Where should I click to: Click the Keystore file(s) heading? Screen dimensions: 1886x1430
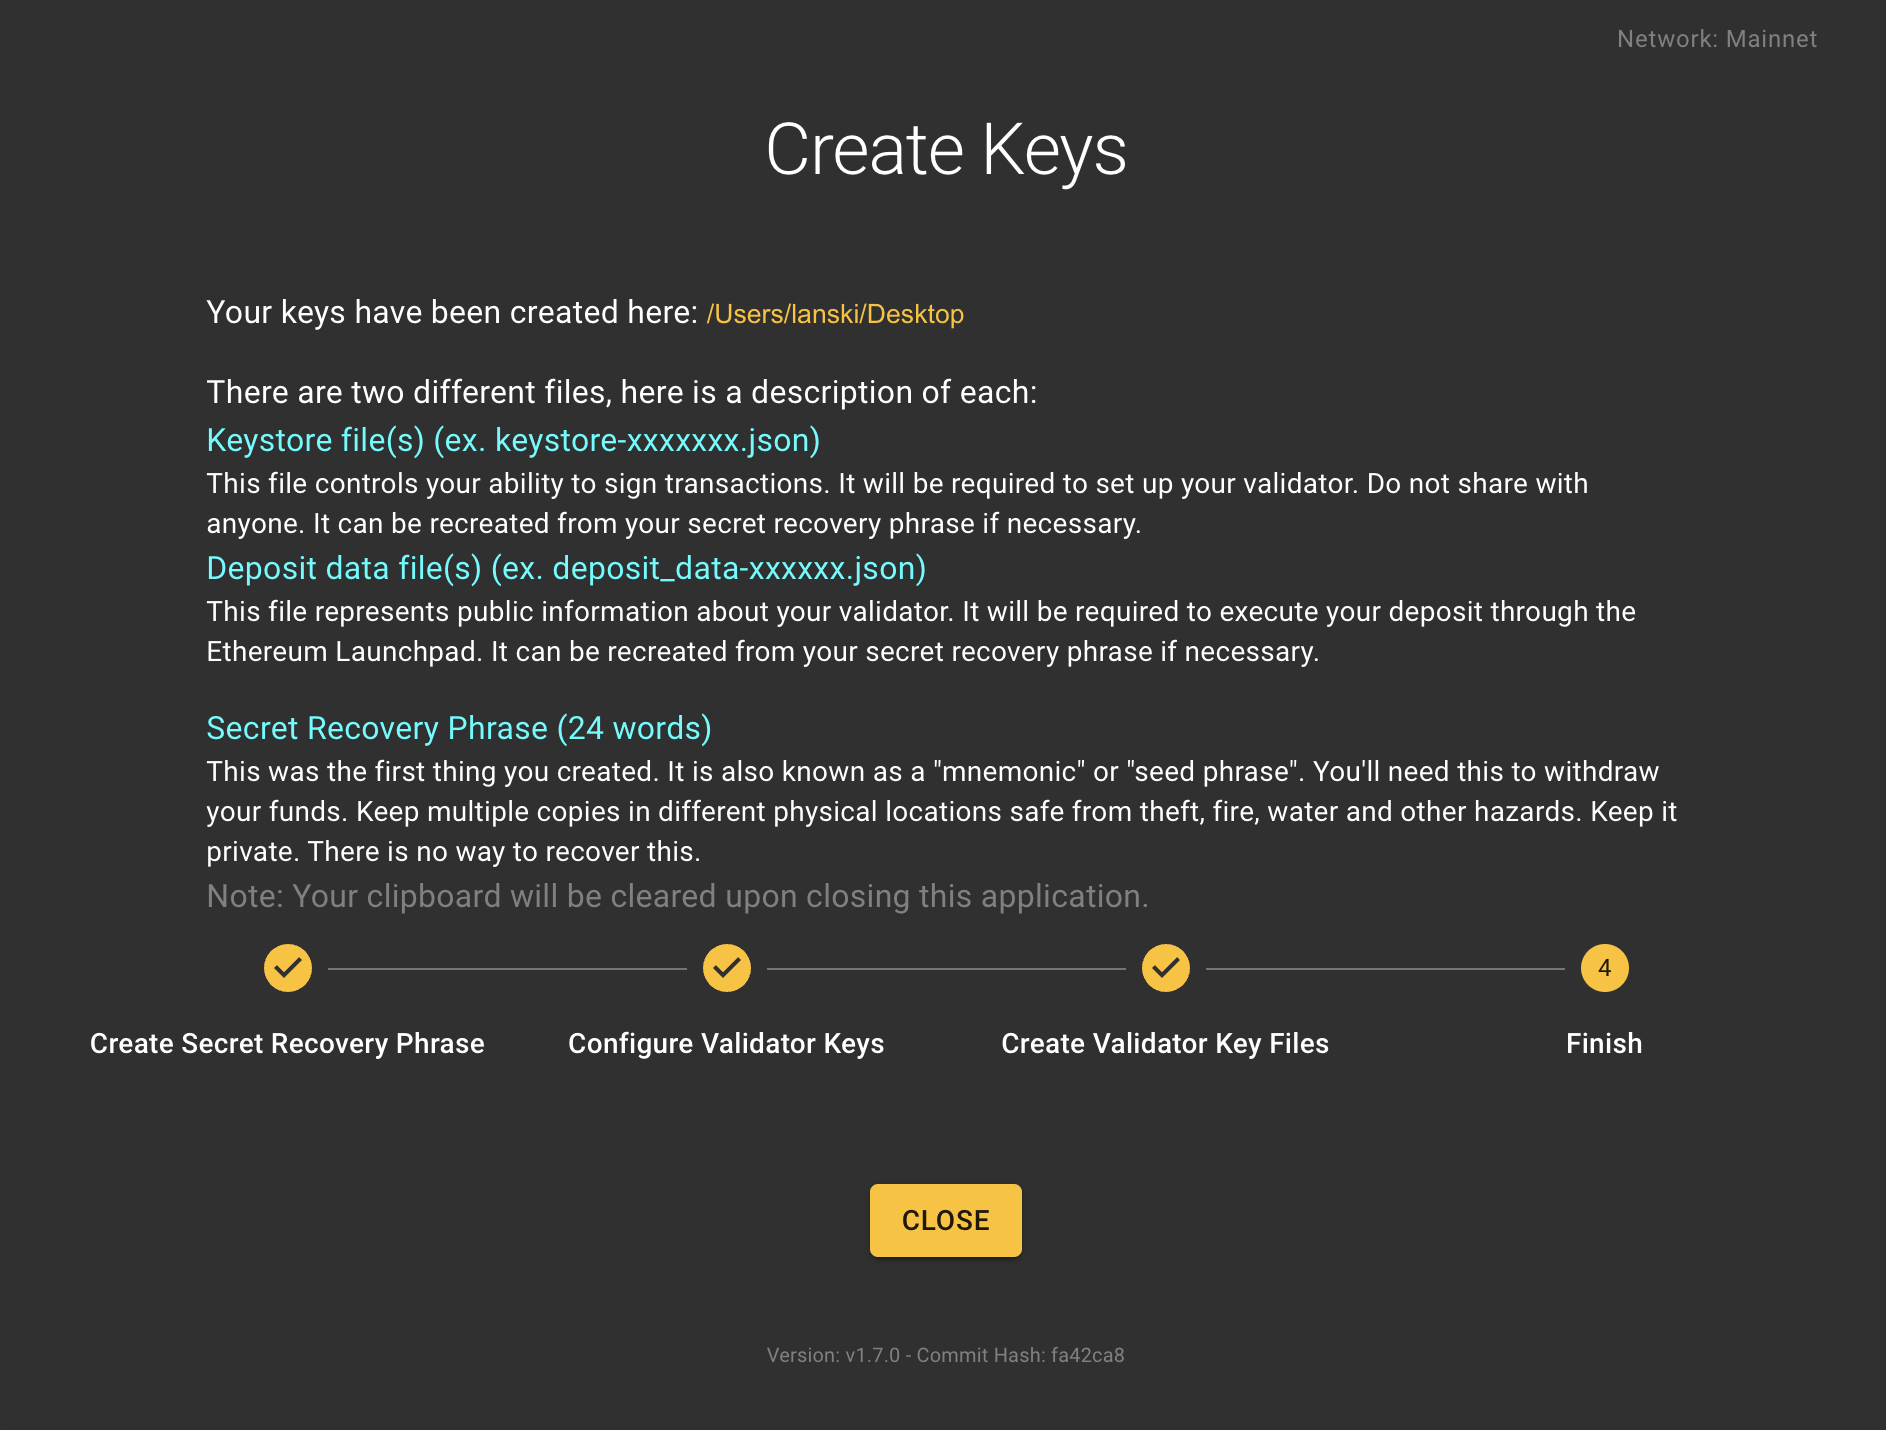(513, 440)
